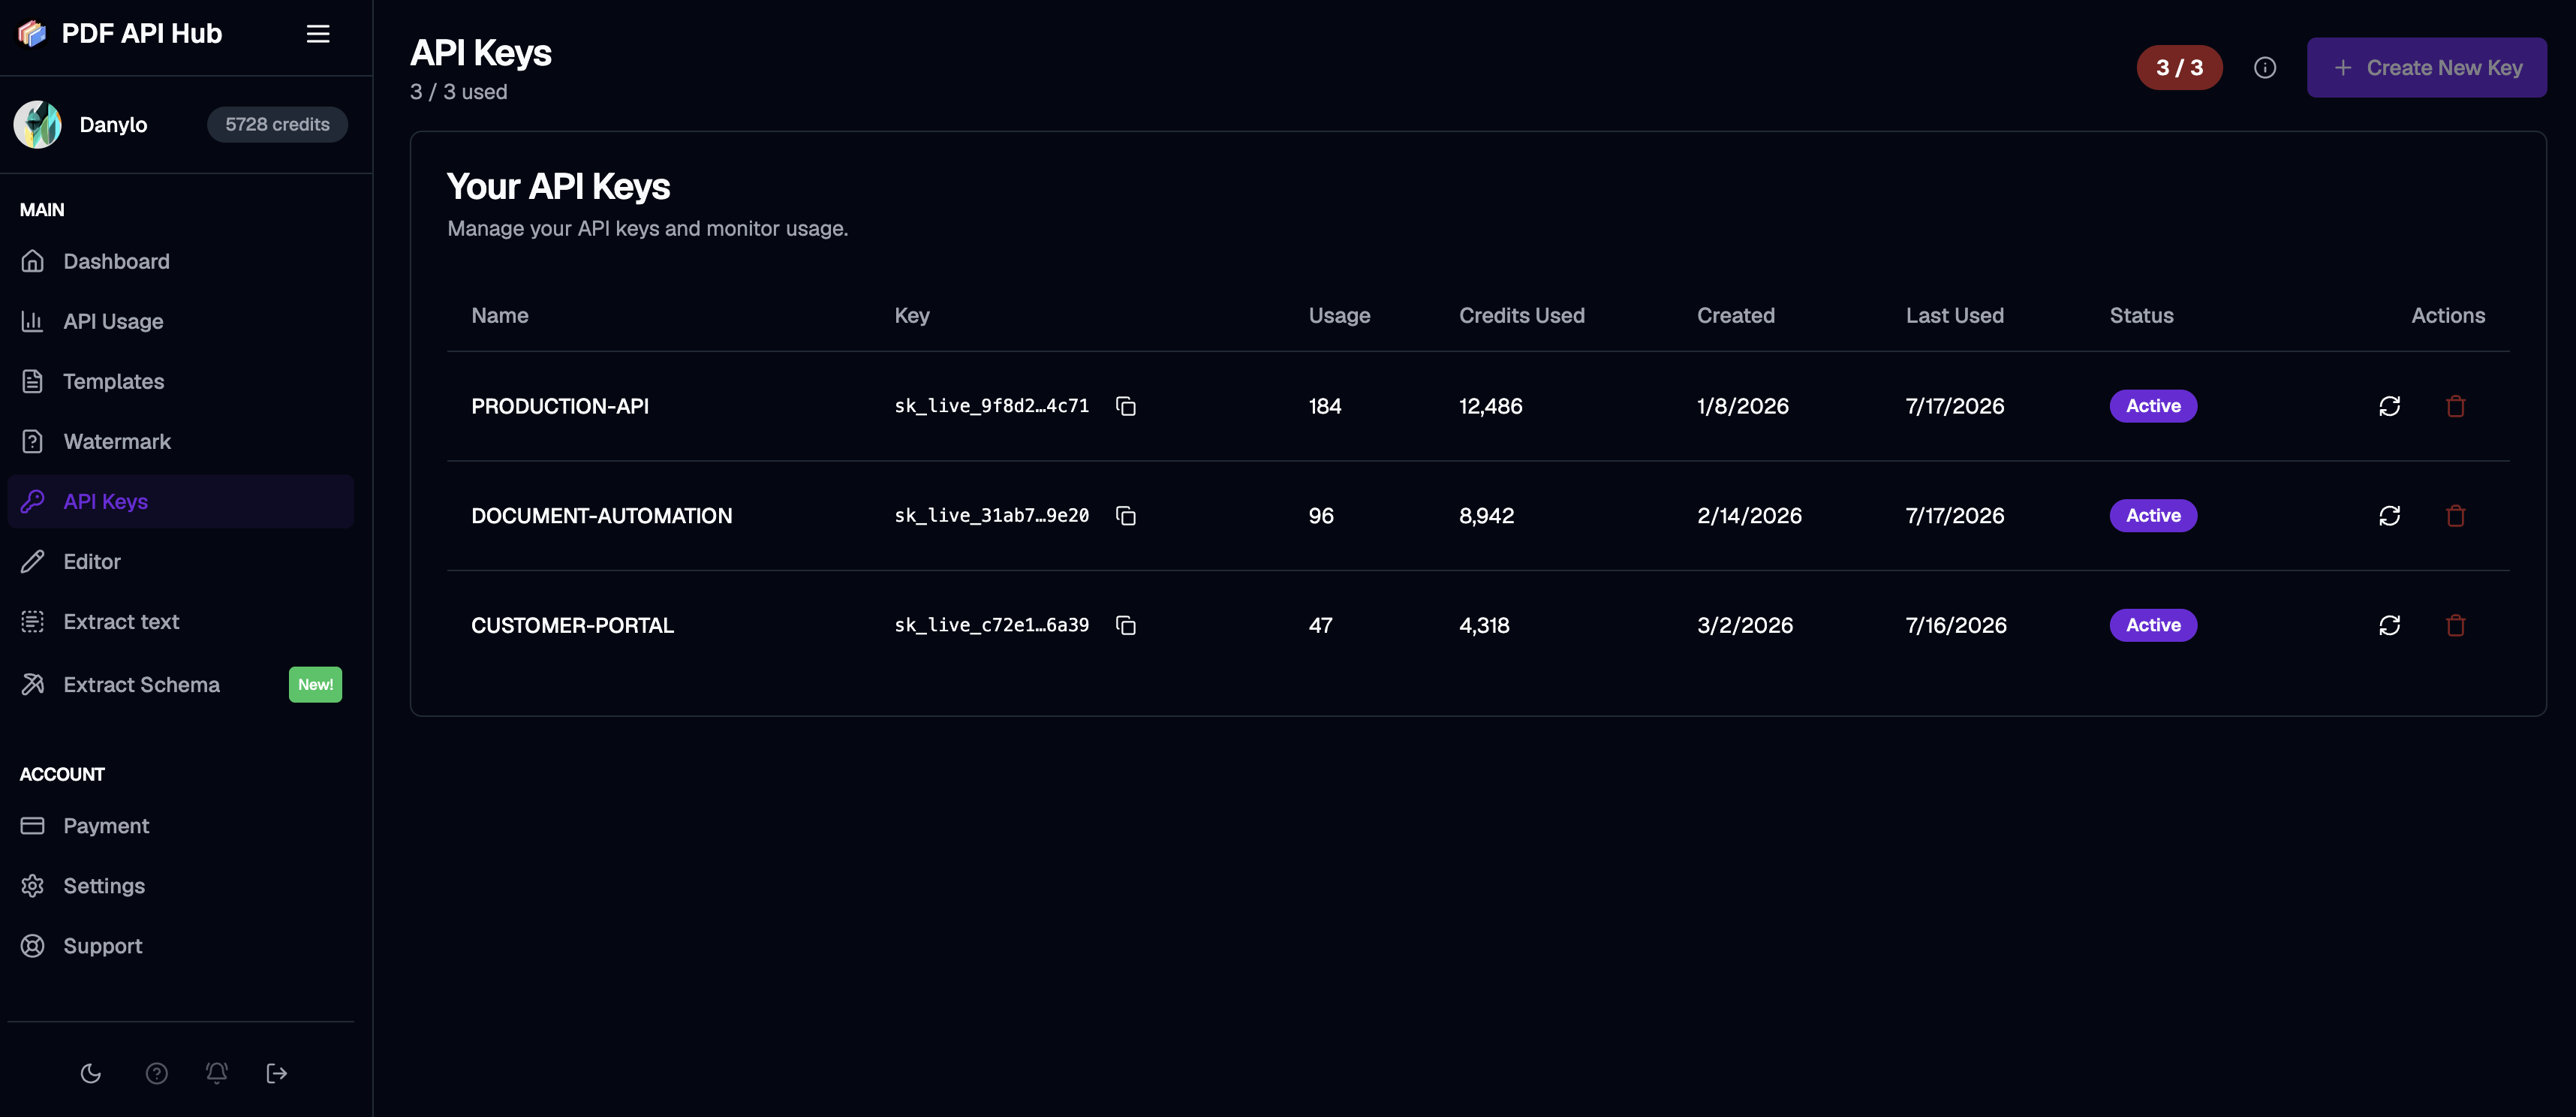Viewport: 2576px width, 1117px height.
Task: Select key text sk_live_31ab7…9e20
Action: [991, 515]
